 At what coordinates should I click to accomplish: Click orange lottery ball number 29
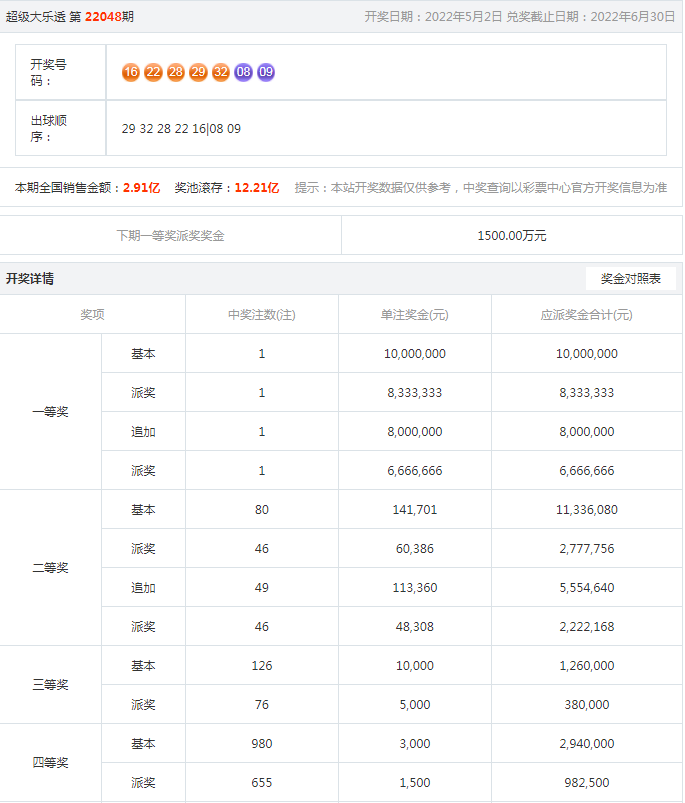pyautogui.click(x=198, y=72)
